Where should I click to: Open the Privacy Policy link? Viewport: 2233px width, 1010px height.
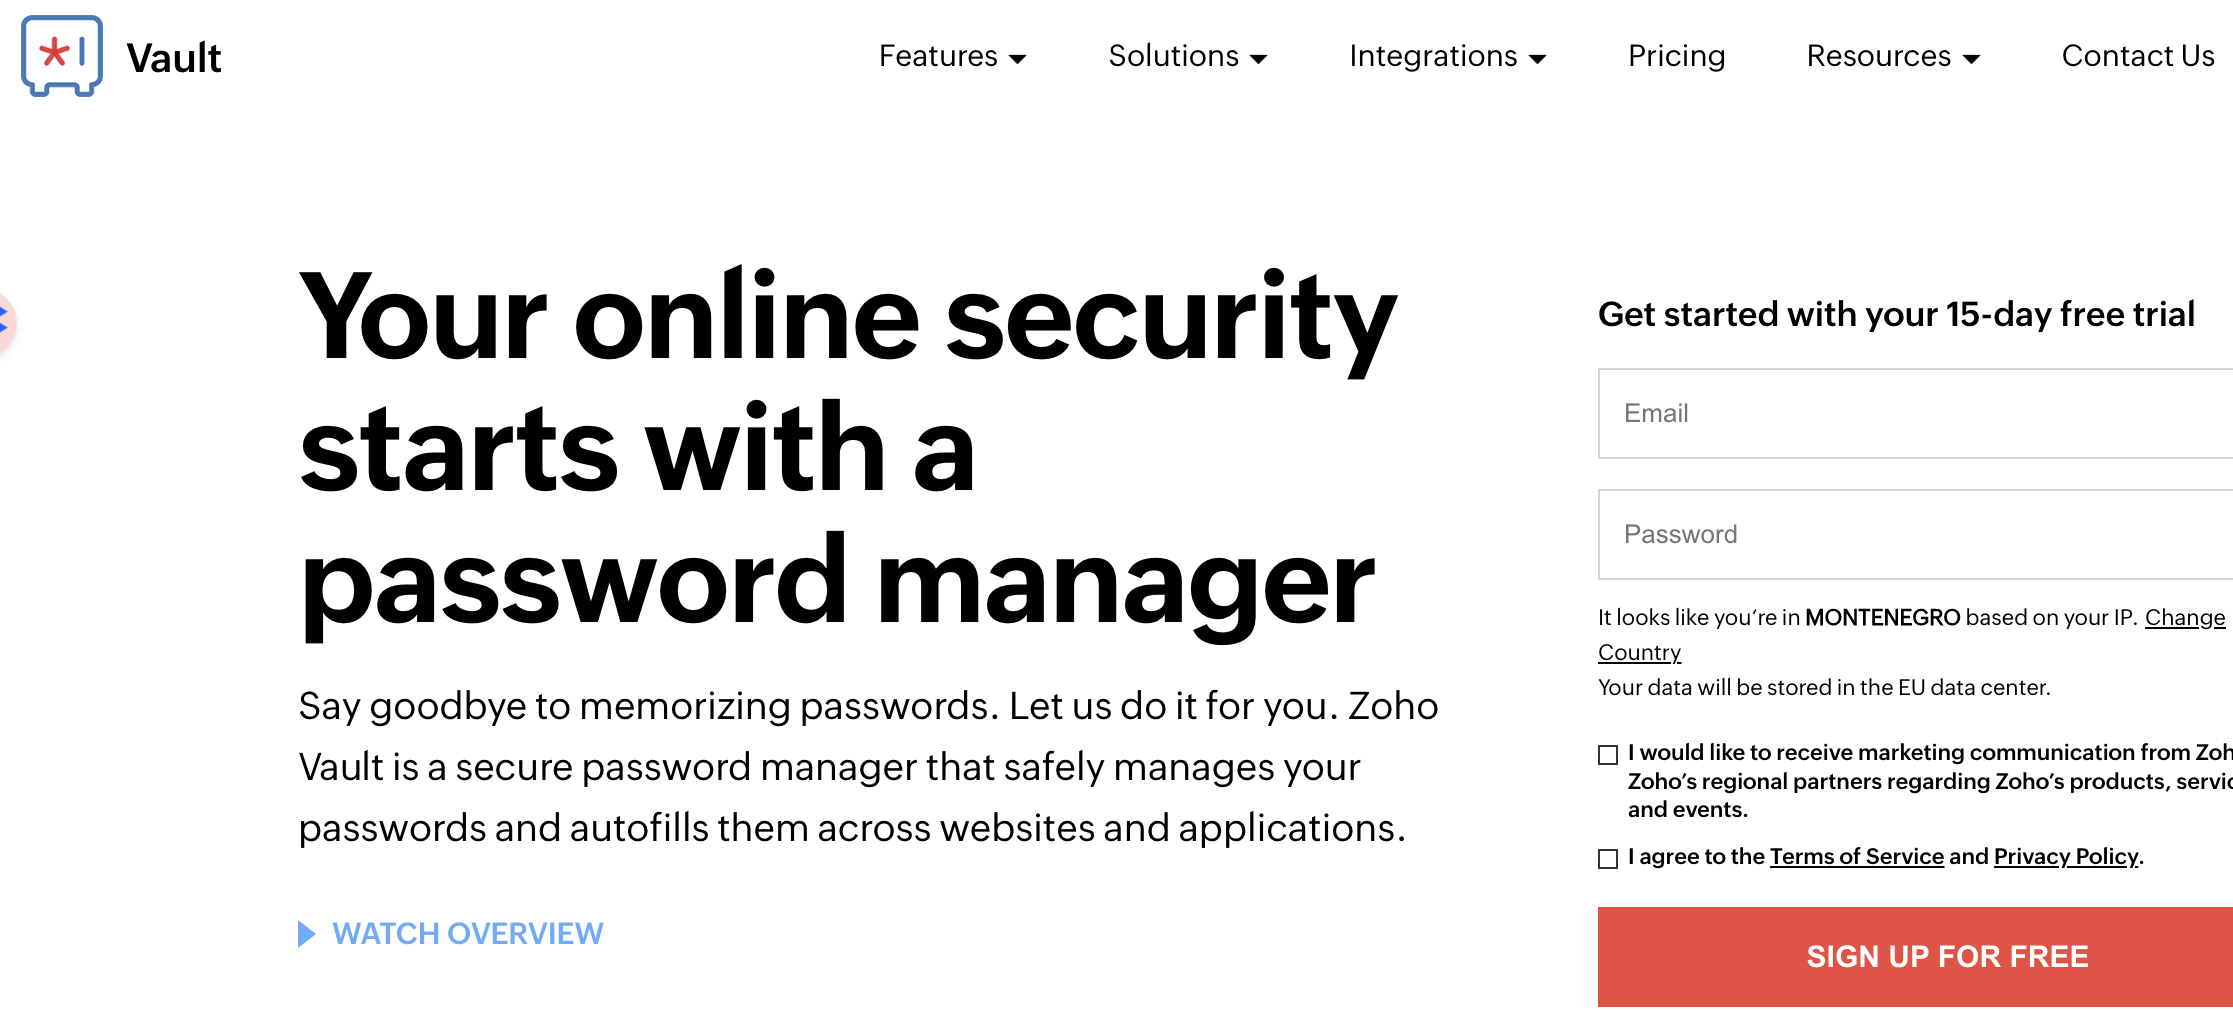click(2065, 857)
